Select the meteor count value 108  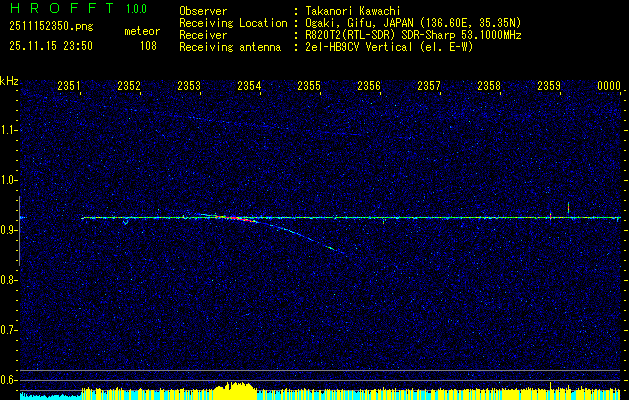(148, 46)
